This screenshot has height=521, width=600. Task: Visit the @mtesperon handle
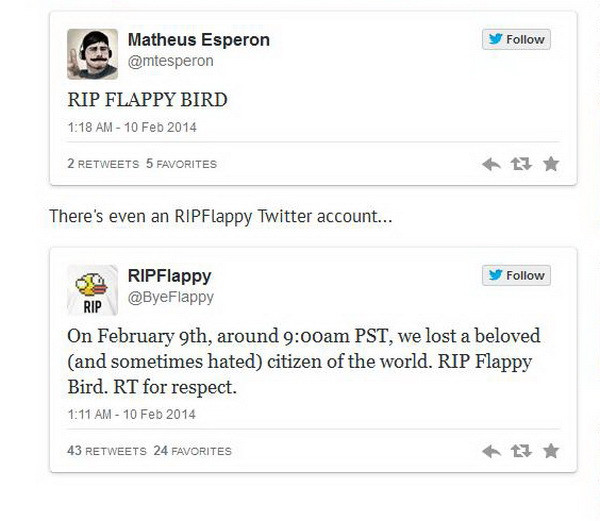170,61
